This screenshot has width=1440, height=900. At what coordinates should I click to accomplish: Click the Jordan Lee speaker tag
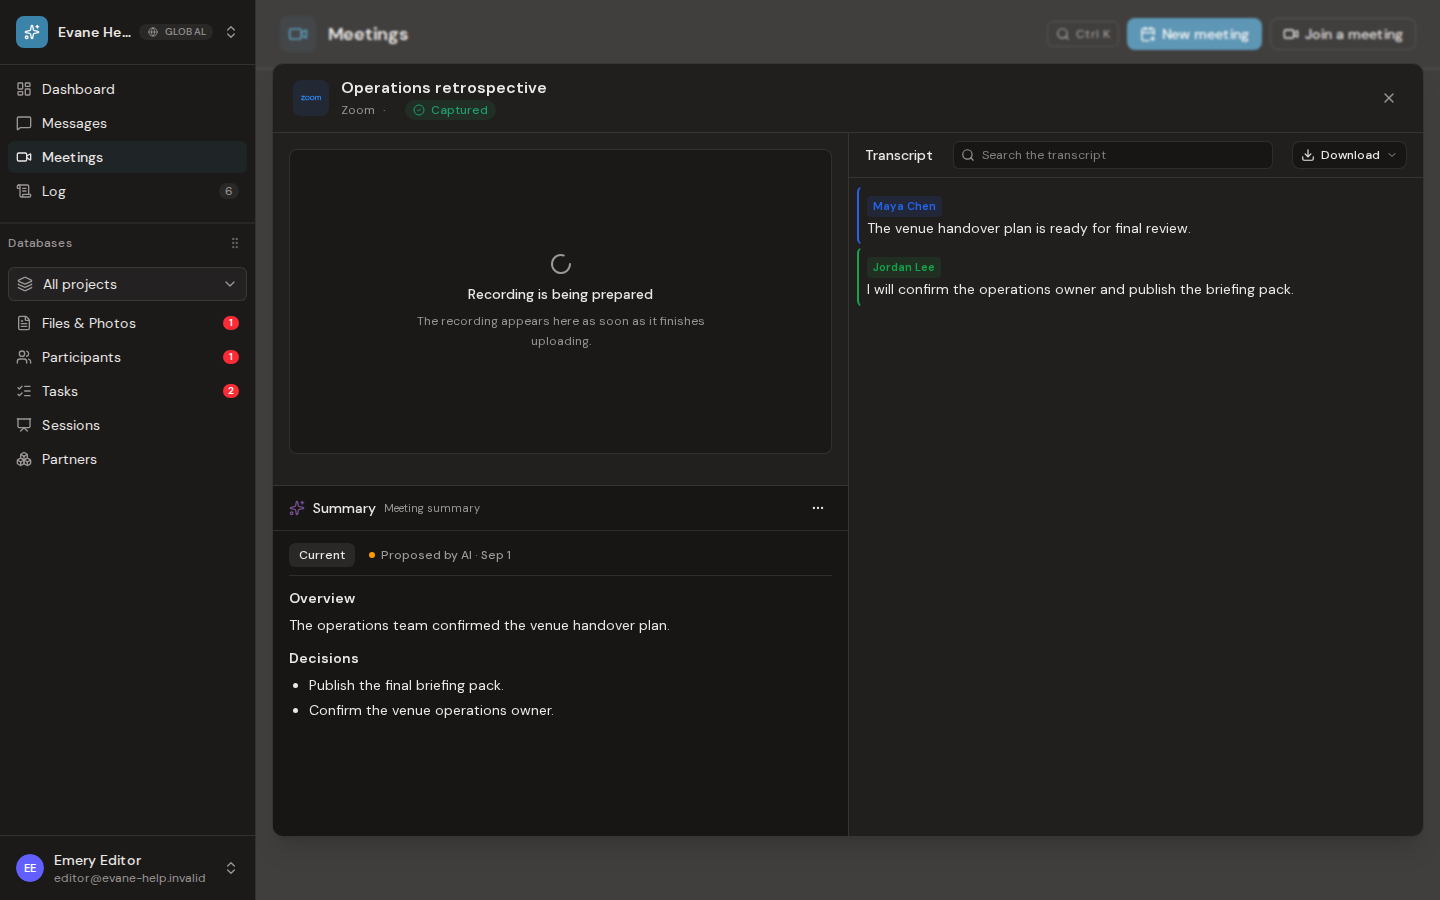coord(903,267)
